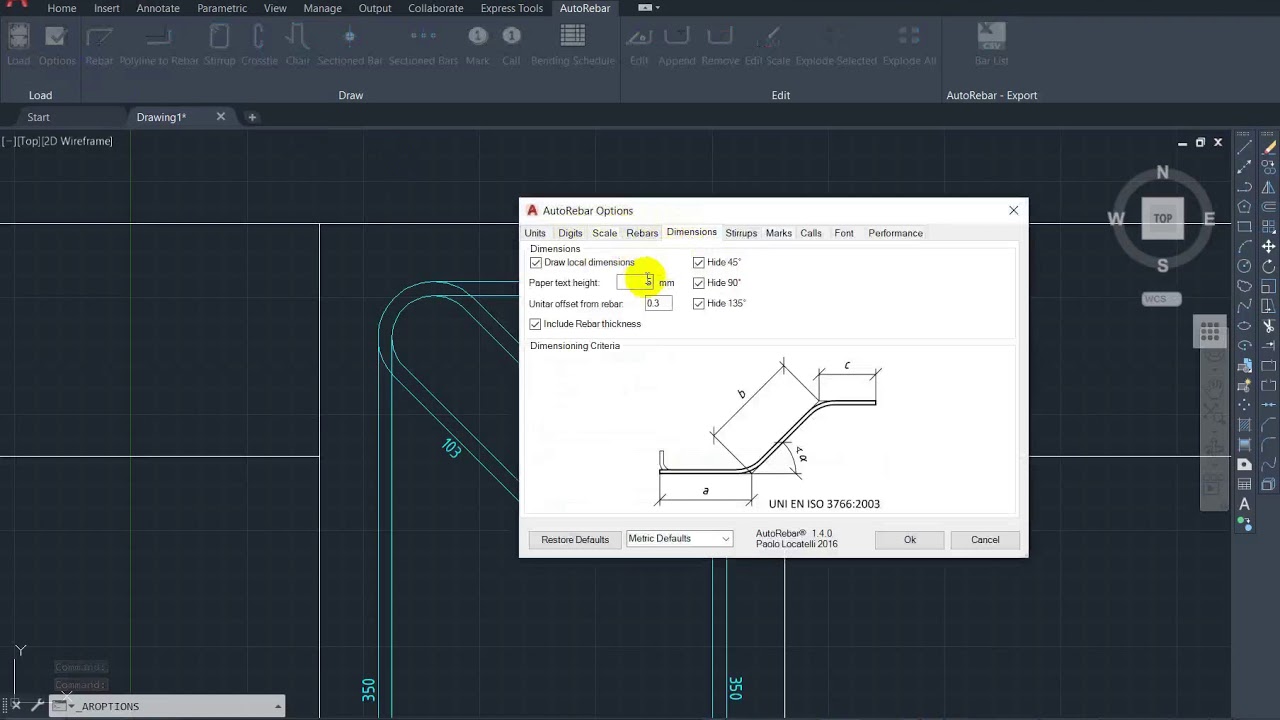The image size is (1280, 720).
Task: Click Ok in AutoRebar Options
Action: point(910,540)
